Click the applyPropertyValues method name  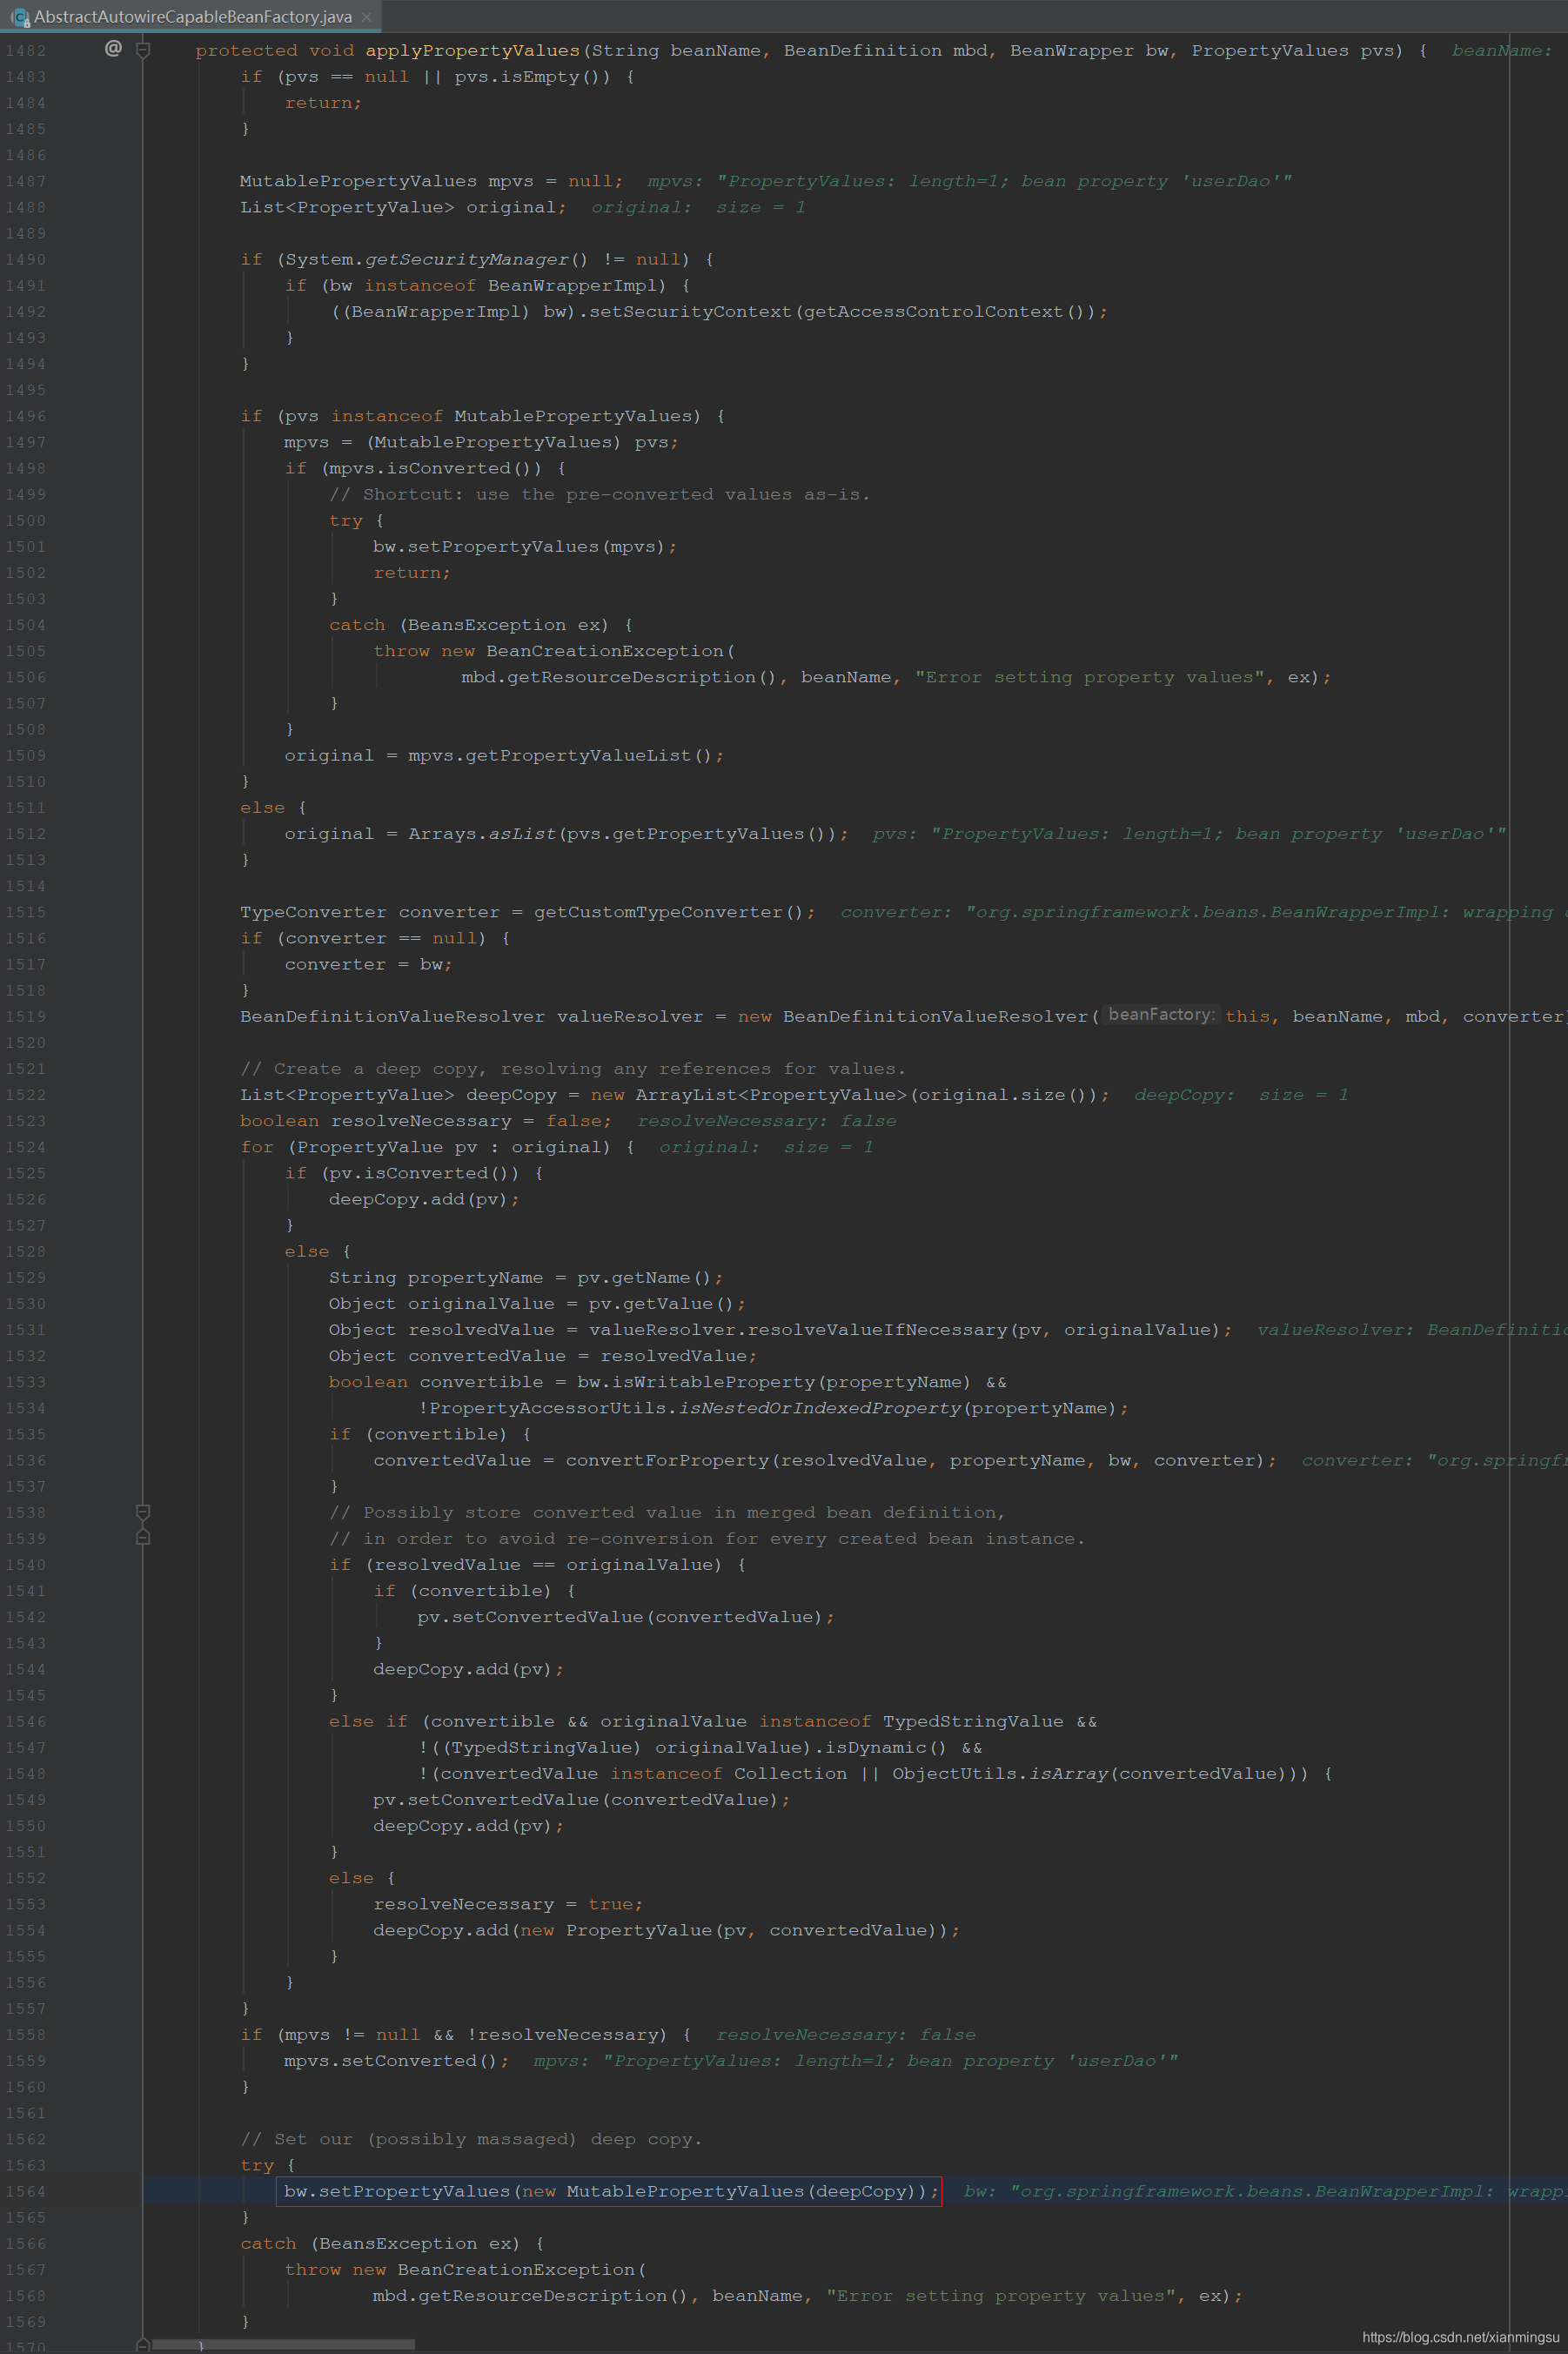coord(472,51)
